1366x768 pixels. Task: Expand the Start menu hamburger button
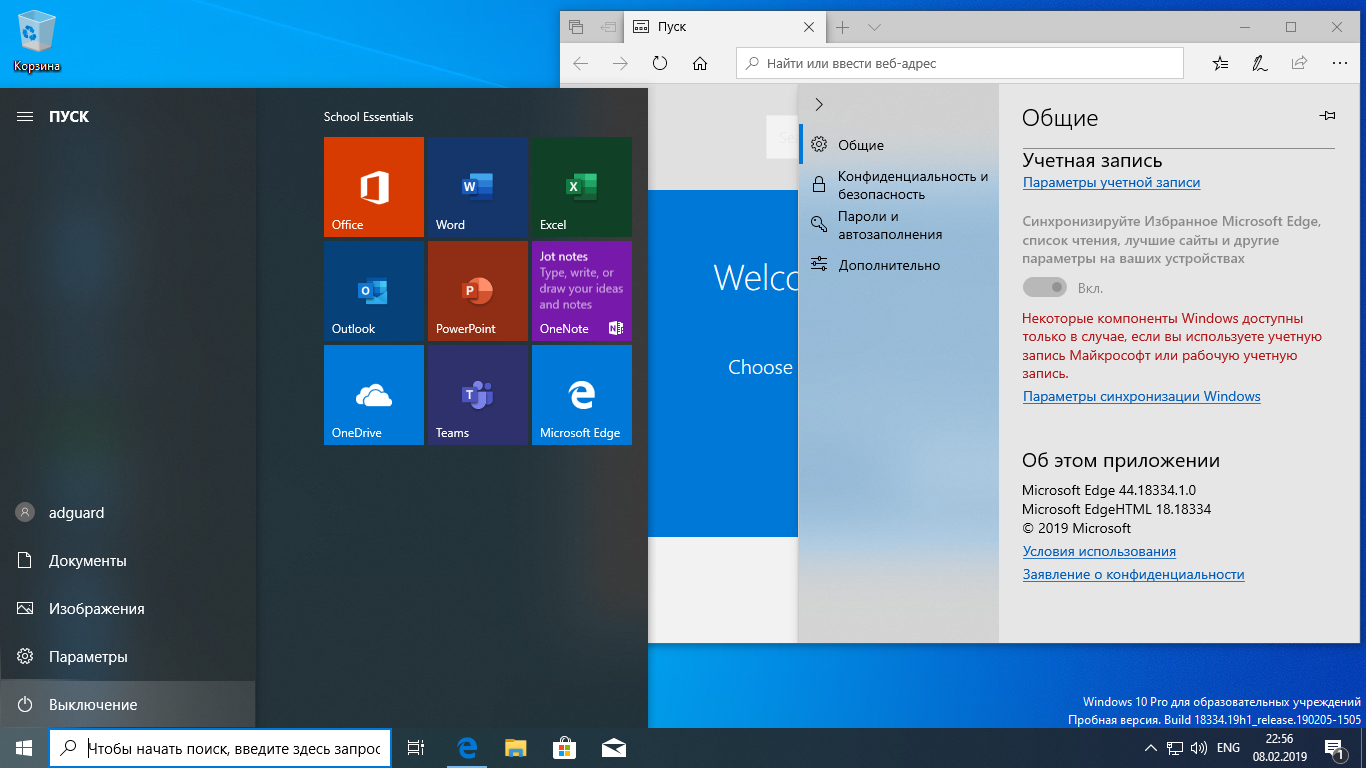click(x=25, y=116)
